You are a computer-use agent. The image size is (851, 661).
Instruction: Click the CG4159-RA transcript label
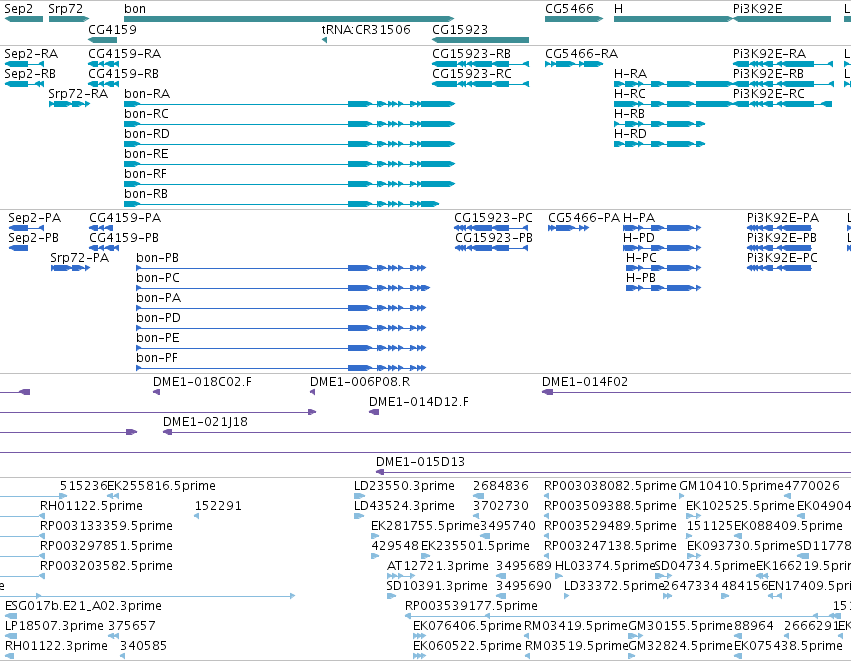point(124,54)
